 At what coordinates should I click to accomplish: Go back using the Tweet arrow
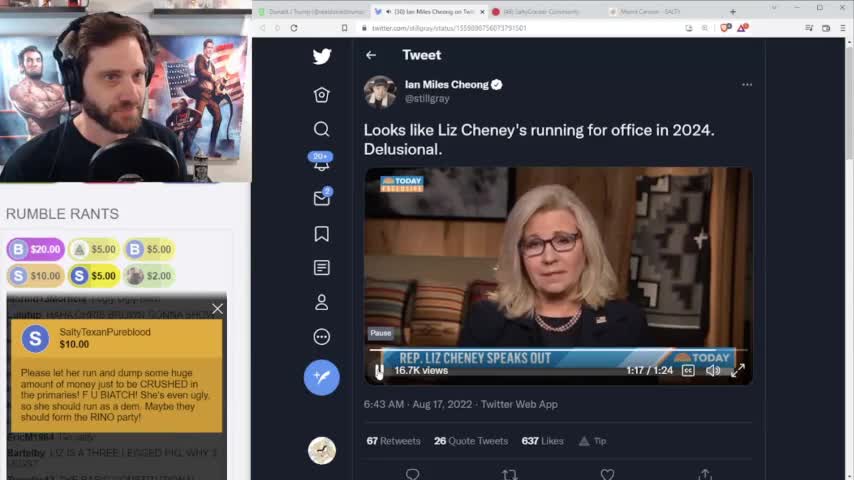[371, 55]
